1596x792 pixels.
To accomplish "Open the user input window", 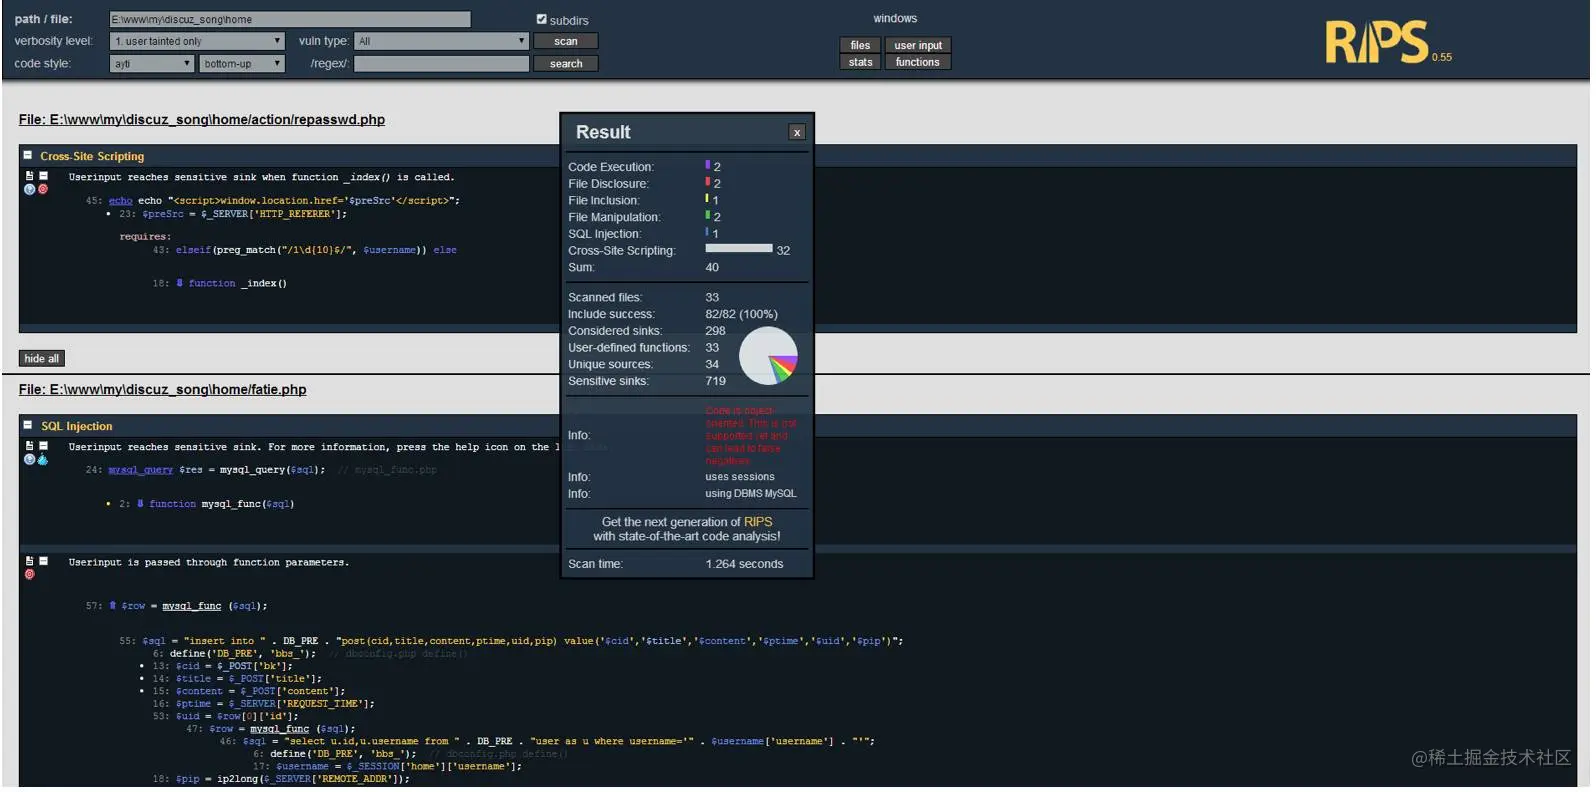I will pyautogui.click(x=918, y=45).
